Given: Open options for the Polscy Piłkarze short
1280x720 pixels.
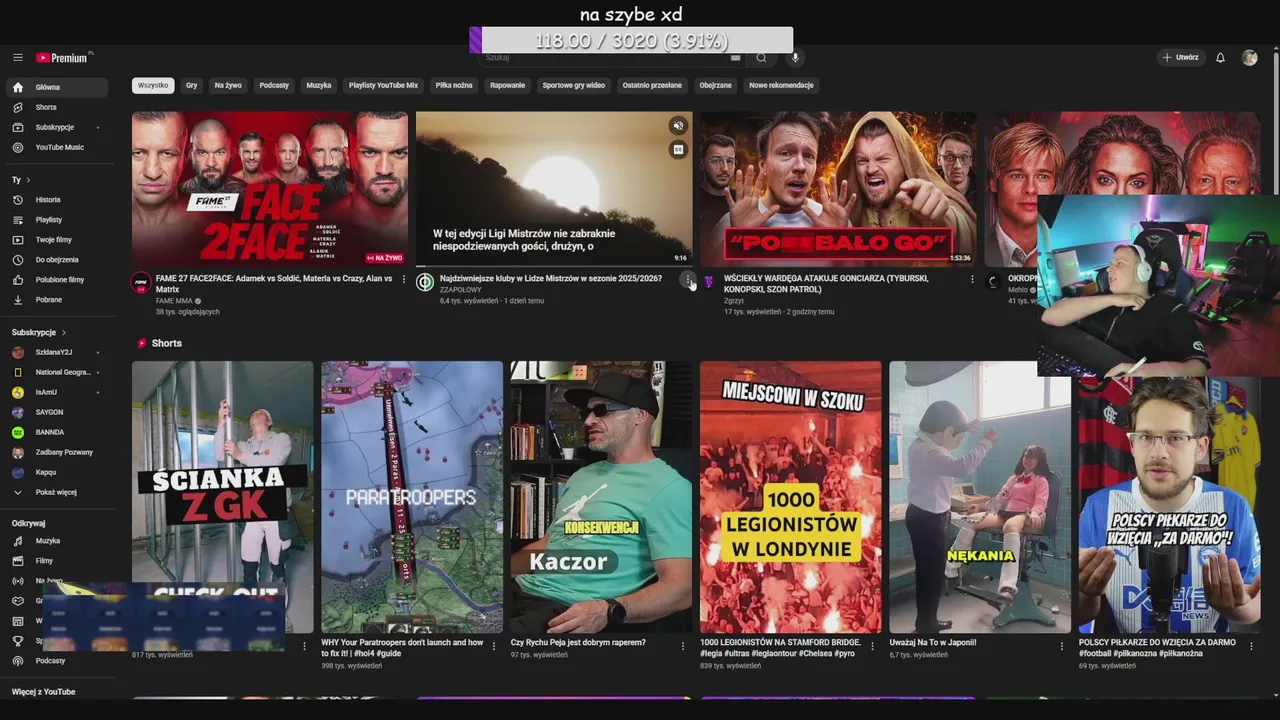Looking at the screenshot, I should 1251,646.
